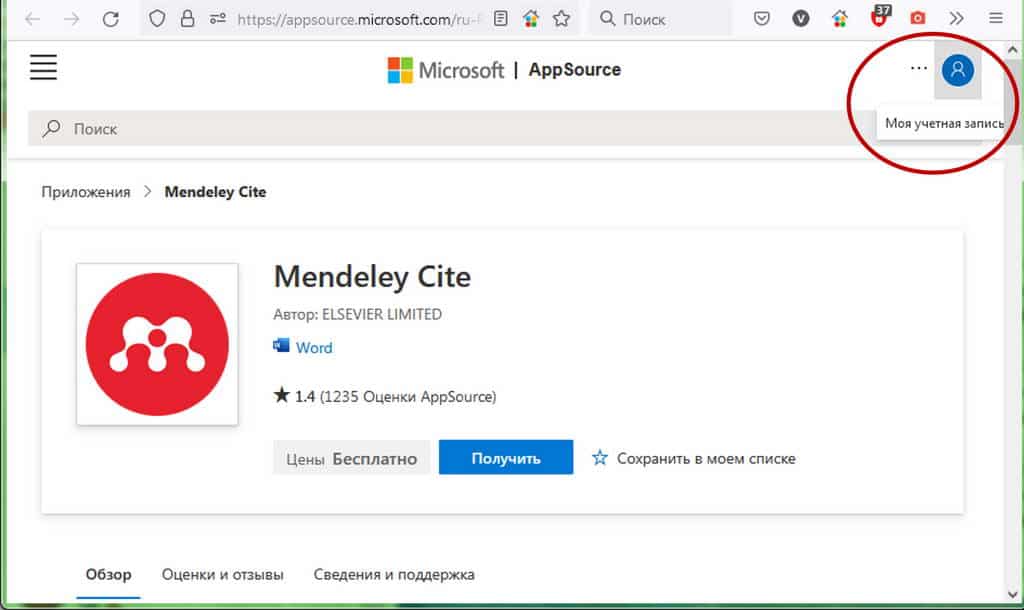The image size is (1024, 610).
Task: Click the browser forward arrow
Action: pos(71,19)
